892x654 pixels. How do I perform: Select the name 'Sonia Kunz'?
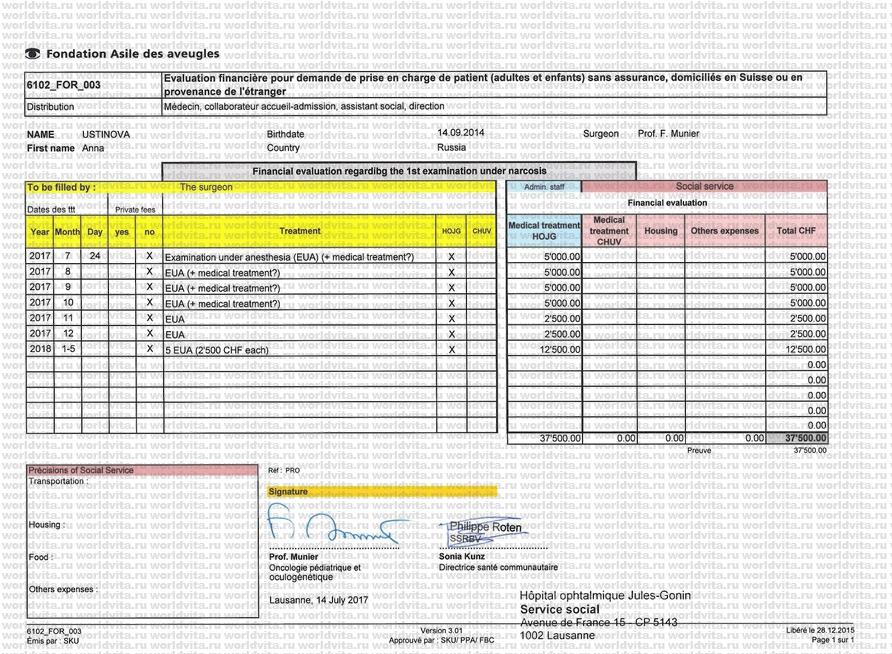pos(461,557)
